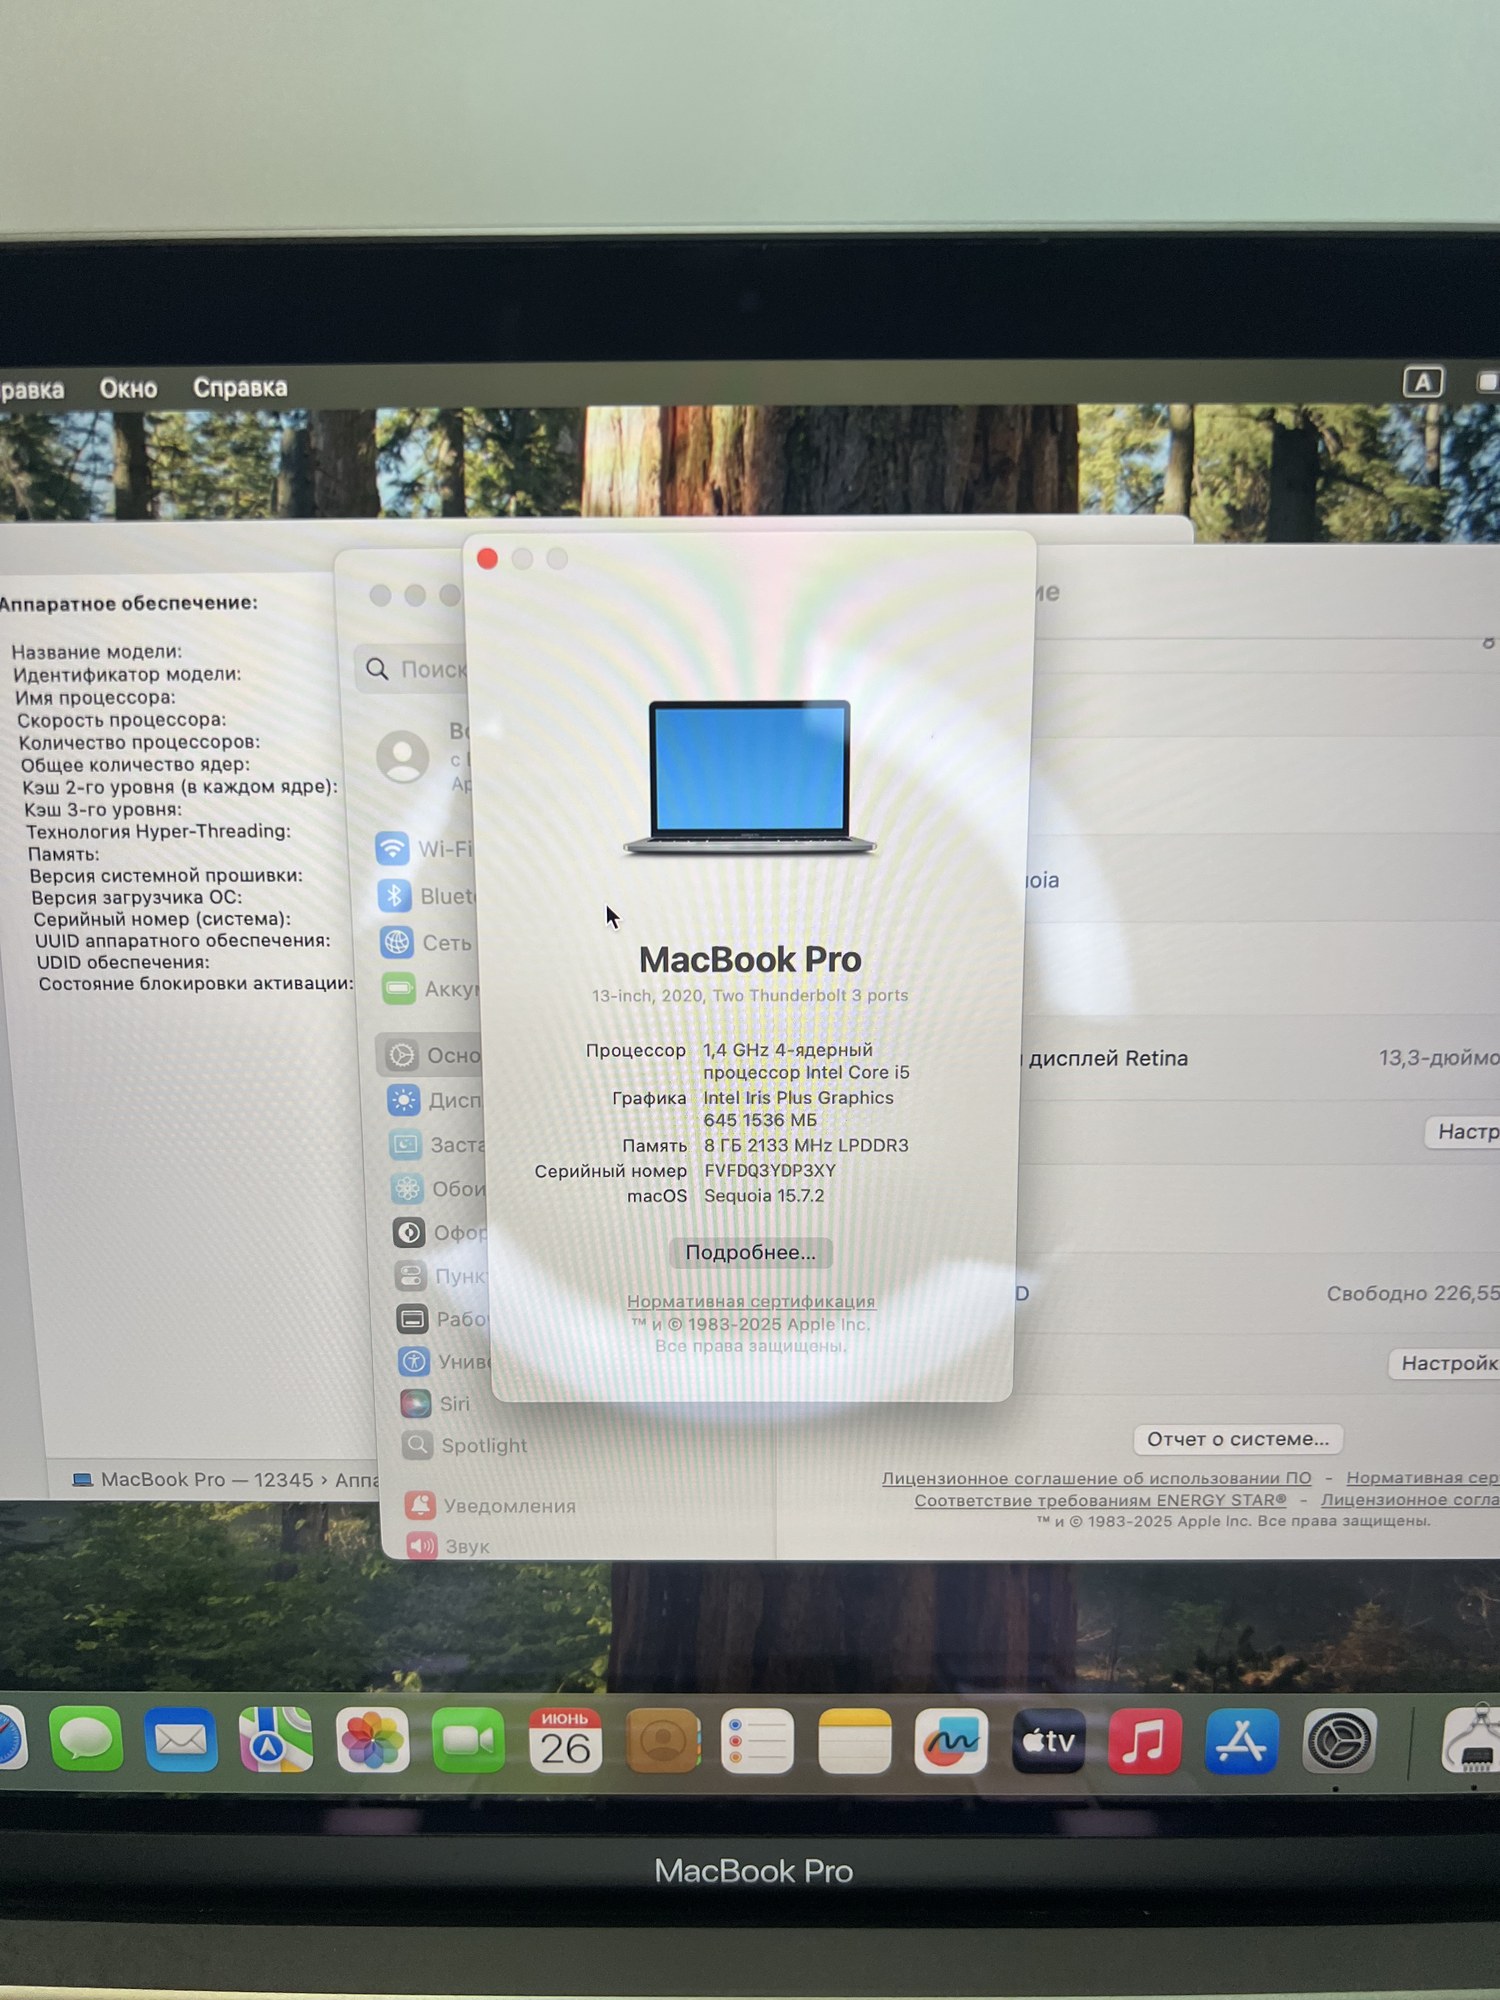Click 'Аппаратное обеспечение:' heading
The width and height of the screenshot is (1500, 2000).
pos(127,603)
